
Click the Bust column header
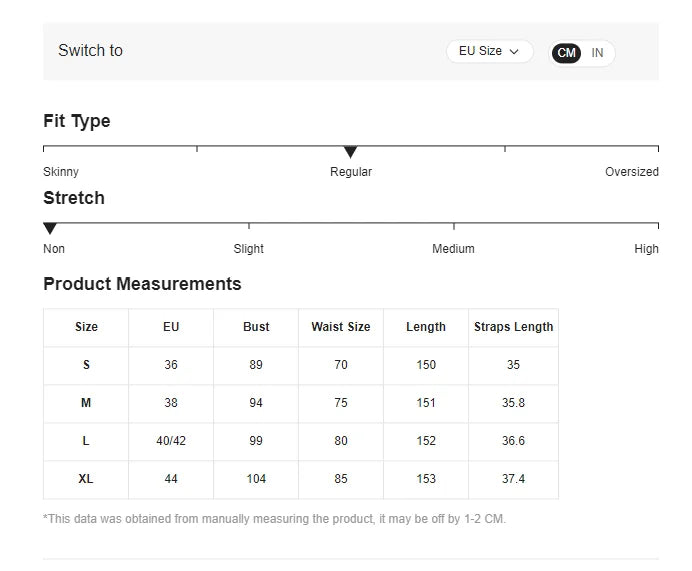click(256, 327)
